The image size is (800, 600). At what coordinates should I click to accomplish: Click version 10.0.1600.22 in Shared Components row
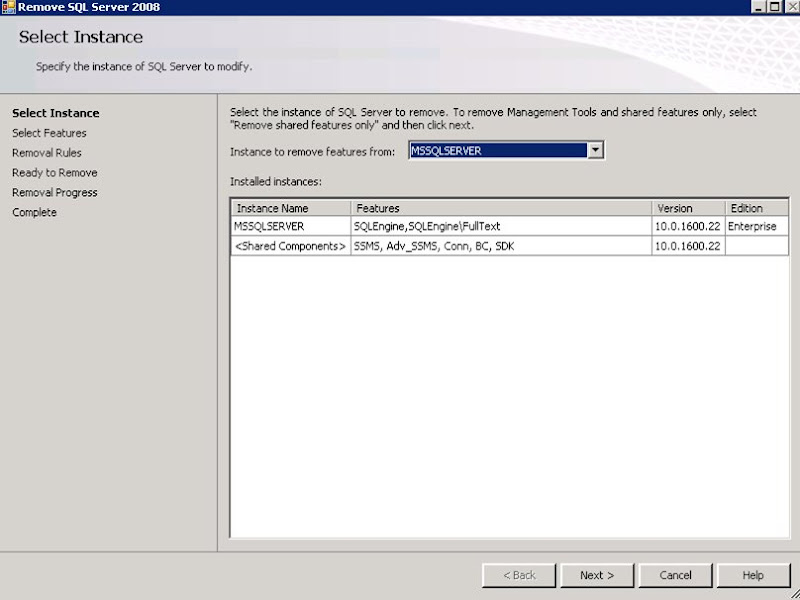[687, 246]
